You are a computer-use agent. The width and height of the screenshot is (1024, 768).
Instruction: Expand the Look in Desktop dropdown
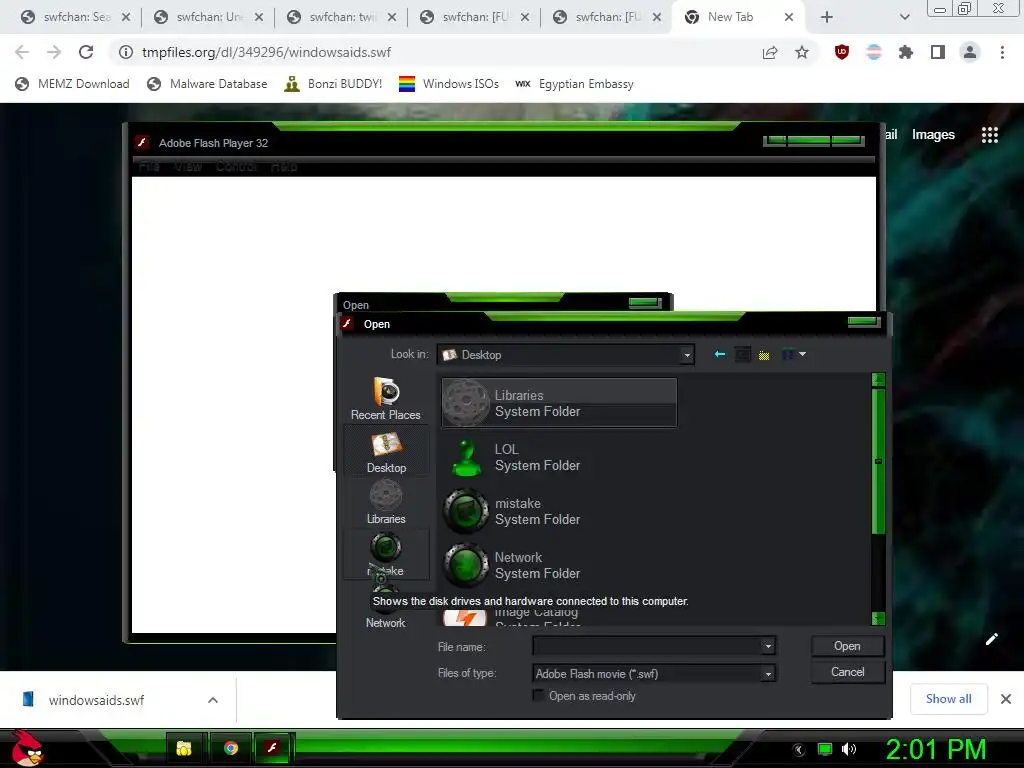[686, 355]
